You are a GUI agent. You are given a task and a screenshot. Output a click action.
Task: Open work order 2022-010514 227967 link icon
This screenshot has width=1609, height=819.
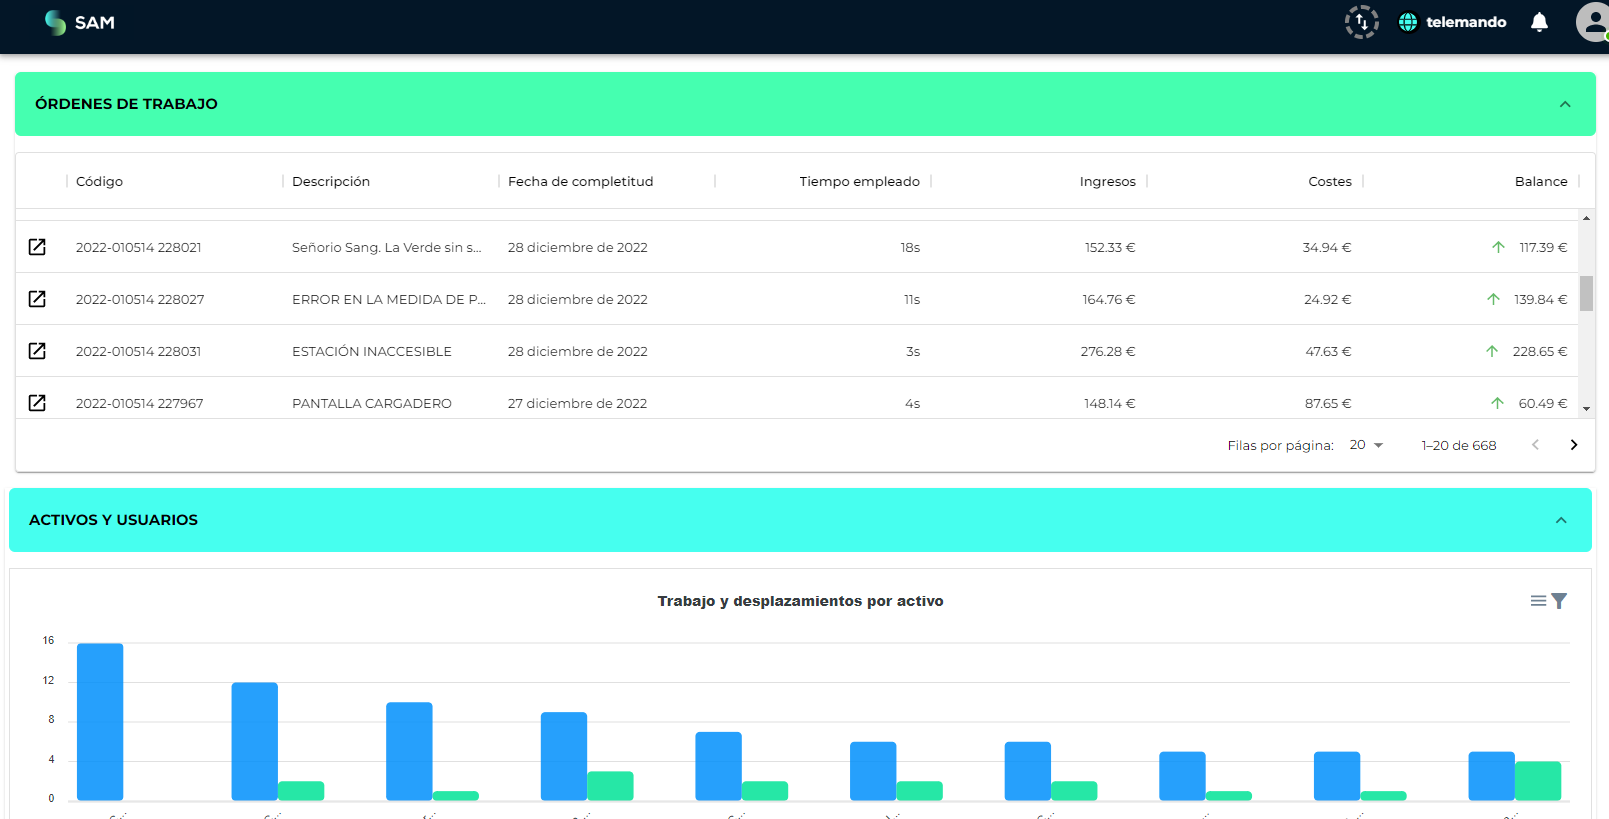coord(37,403)
